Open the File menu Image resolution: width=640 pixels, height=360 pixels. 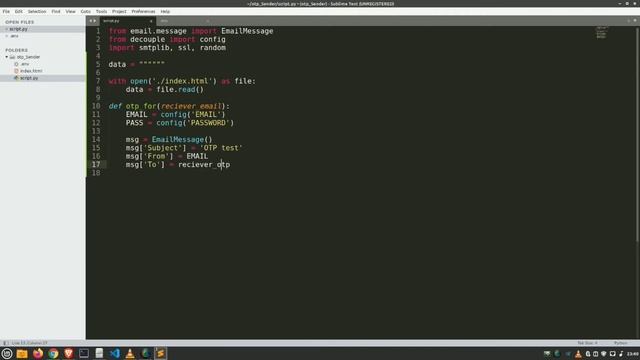tap(6, 11)
